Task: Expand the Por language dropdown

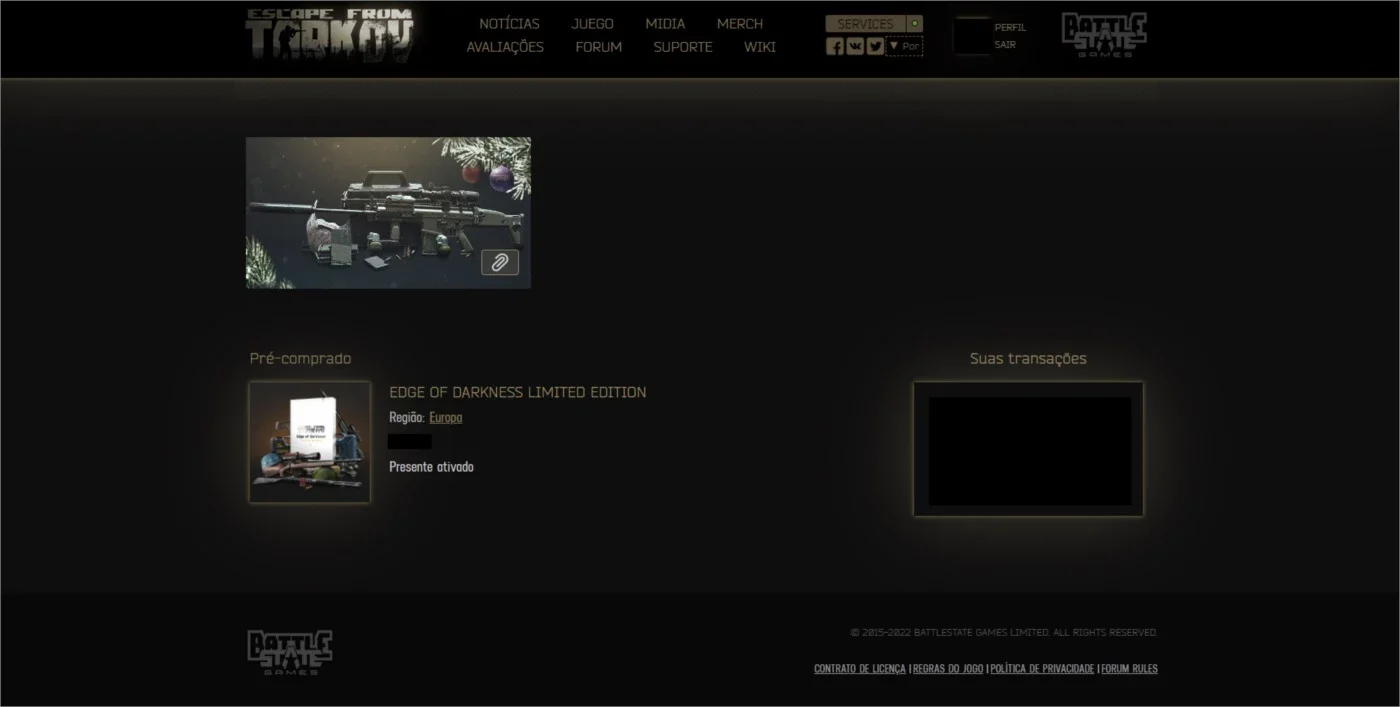Action: (x=904, y=46)
